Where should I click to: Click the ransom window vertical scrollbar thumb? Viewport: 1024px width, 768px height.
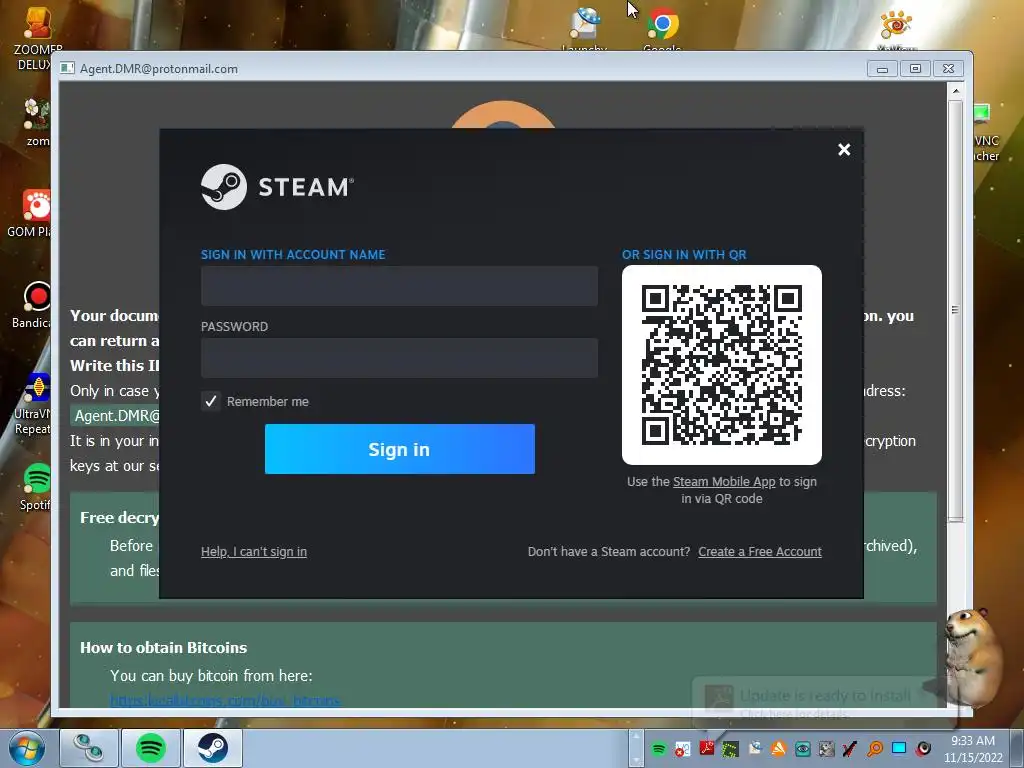click(955, 311)
